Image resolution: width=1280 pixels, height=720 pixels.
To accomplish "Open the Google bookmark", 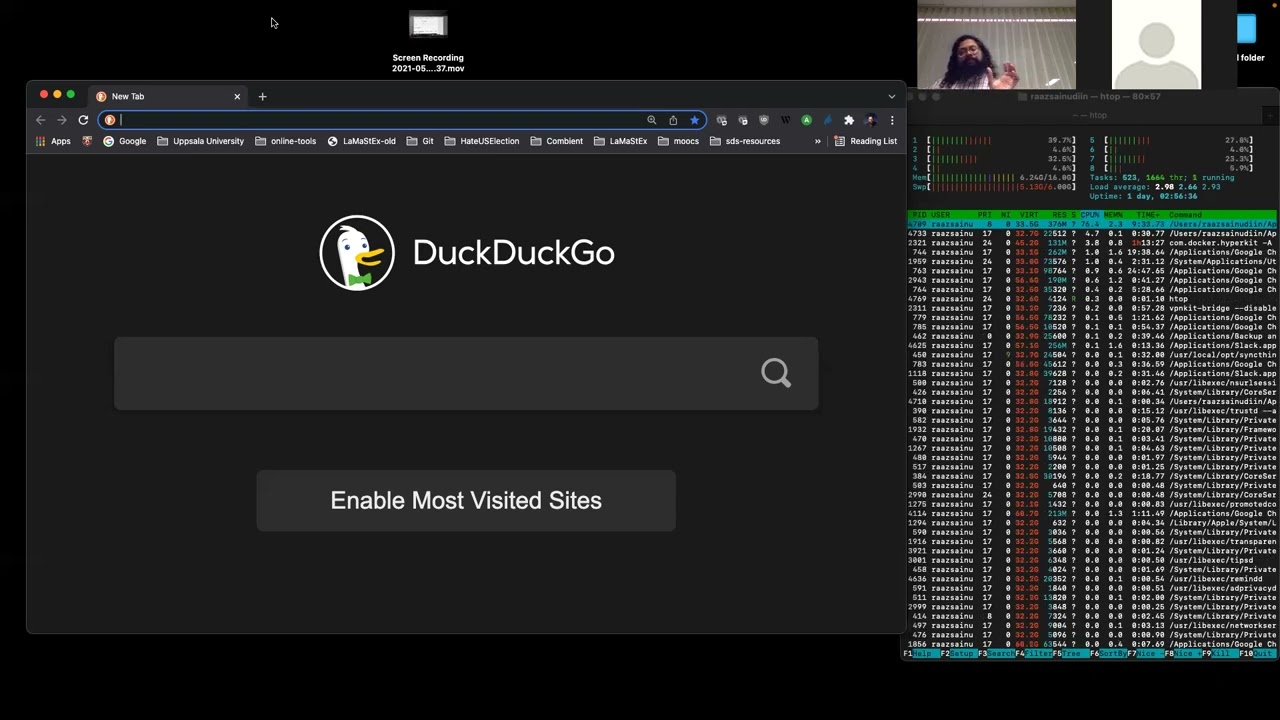I will pos(125,141).
